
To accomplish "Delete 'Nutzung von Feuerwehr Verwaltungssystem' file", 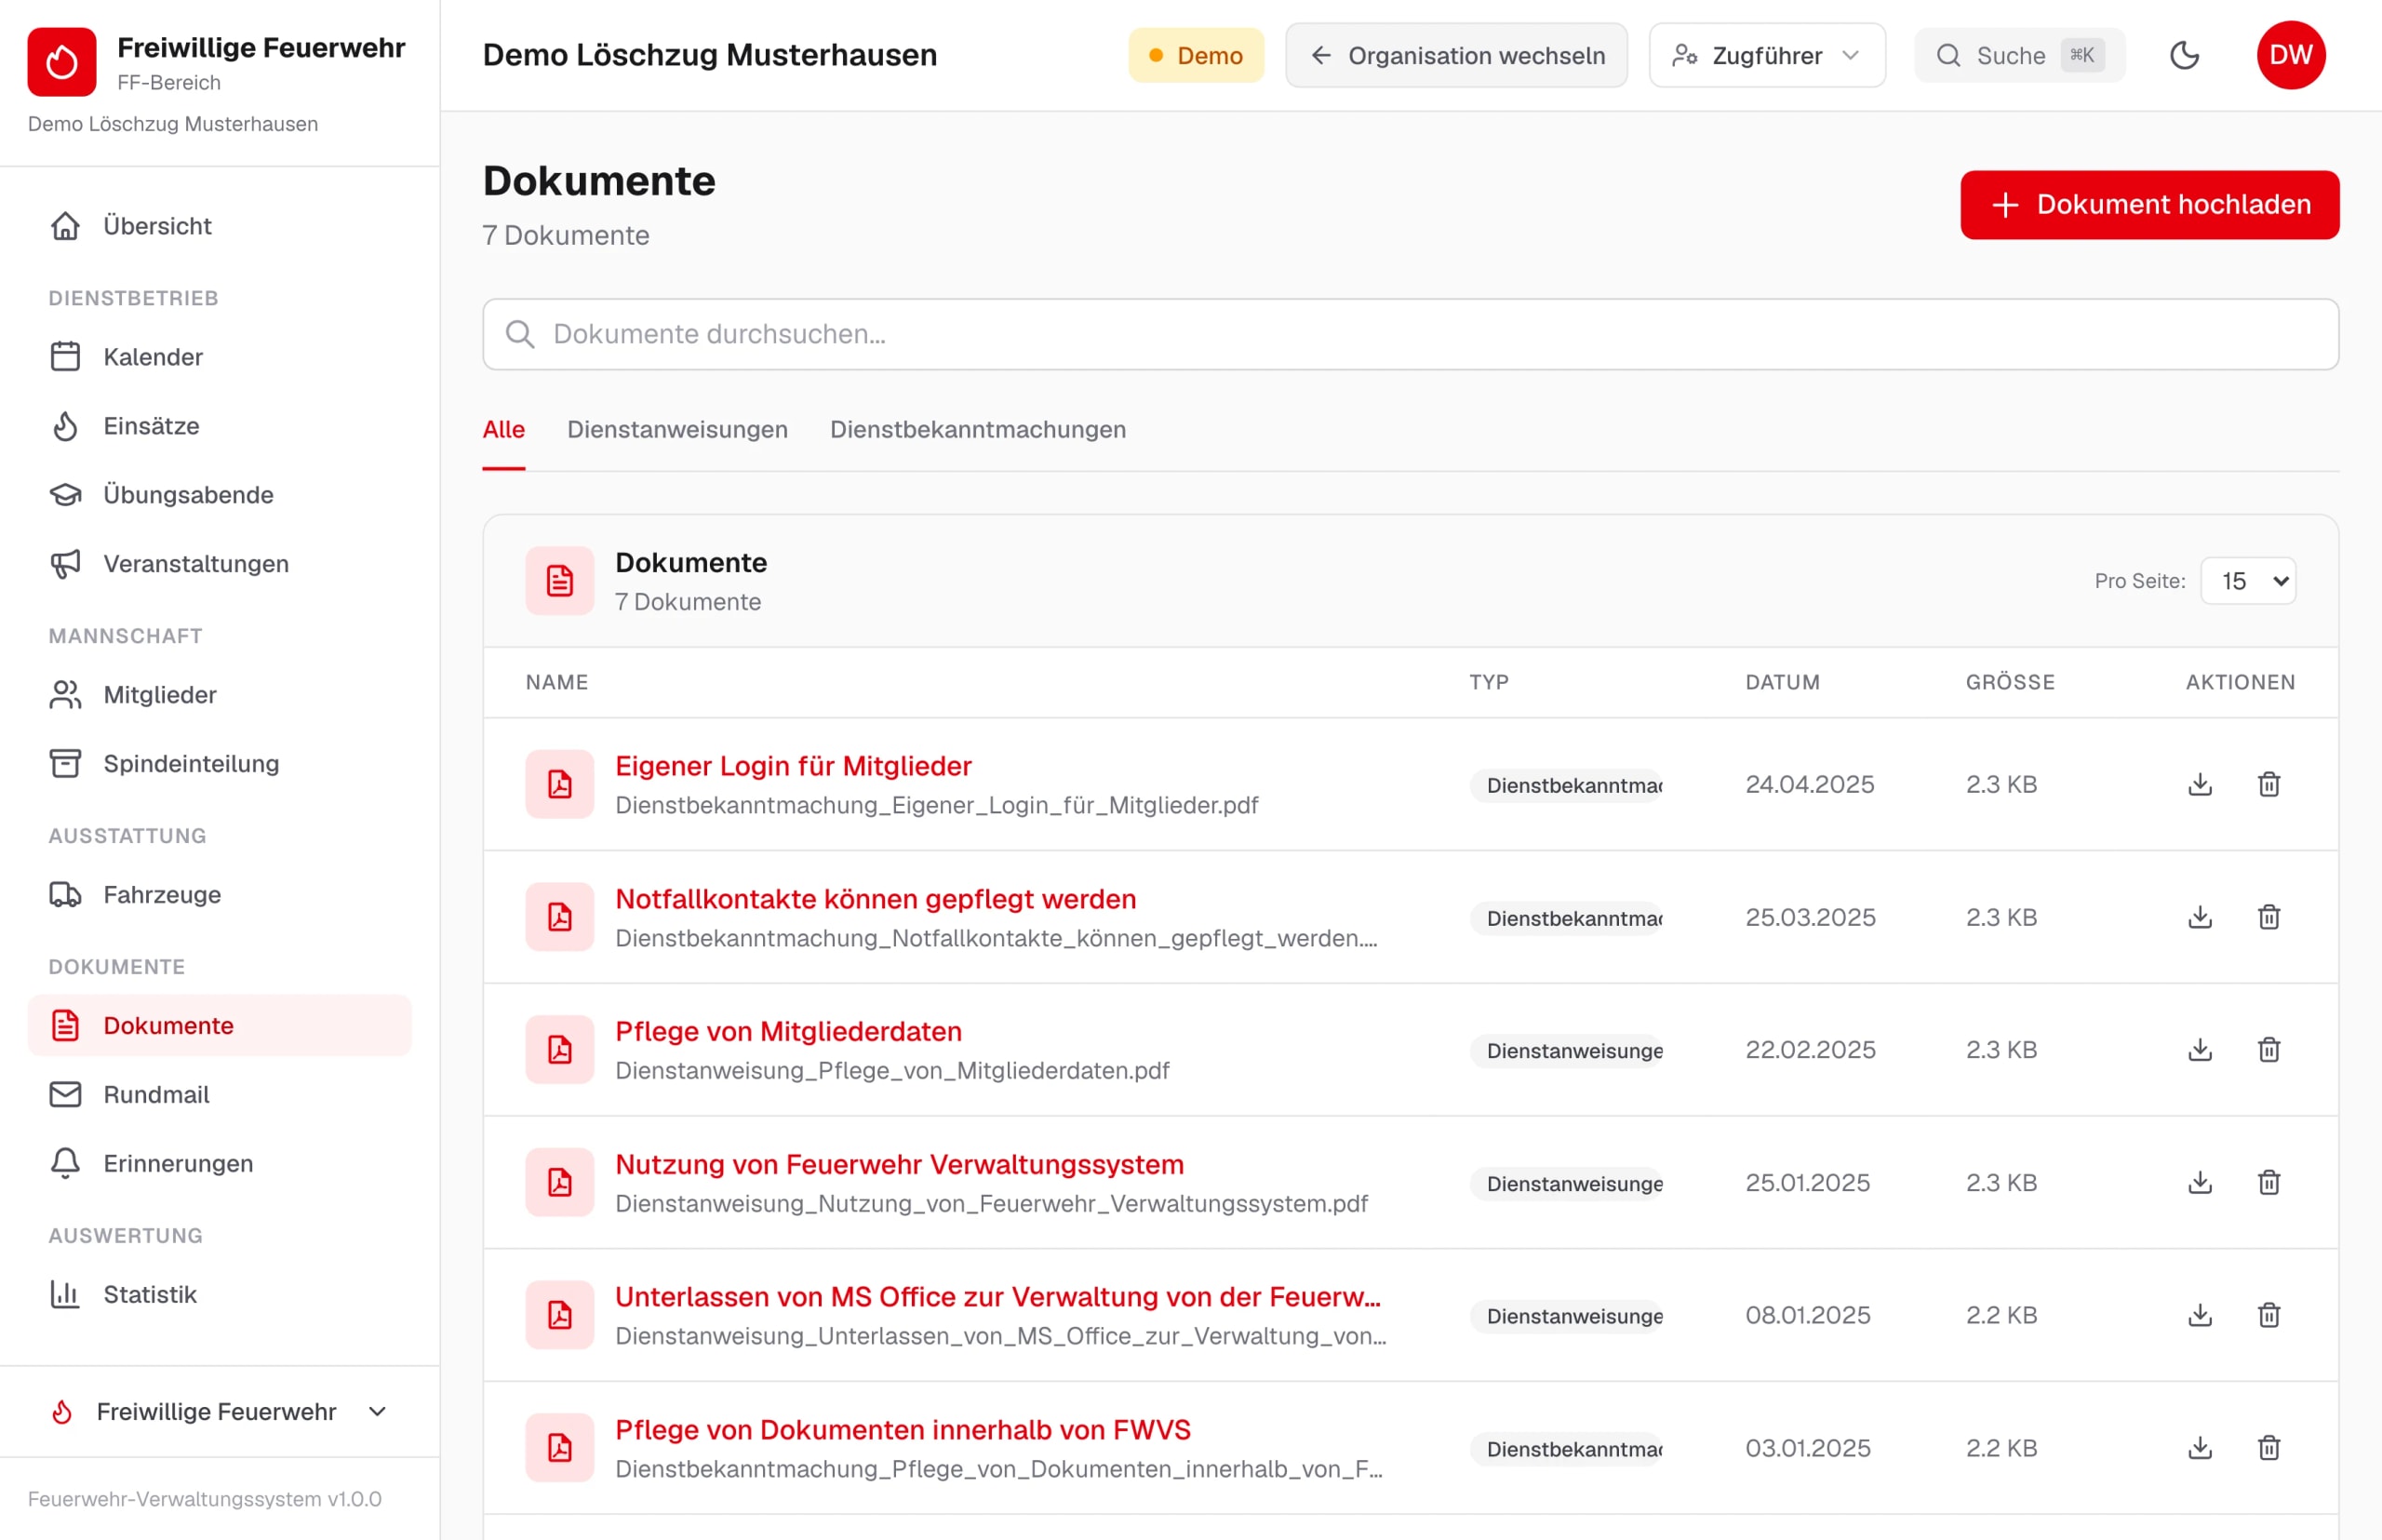I will [x=2268, y=1183].
